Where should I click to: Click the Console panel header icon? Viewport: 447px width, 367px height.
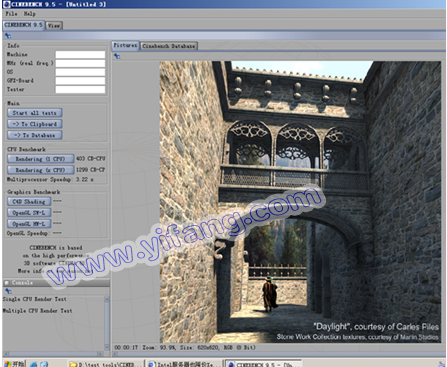tap(6, 283)
